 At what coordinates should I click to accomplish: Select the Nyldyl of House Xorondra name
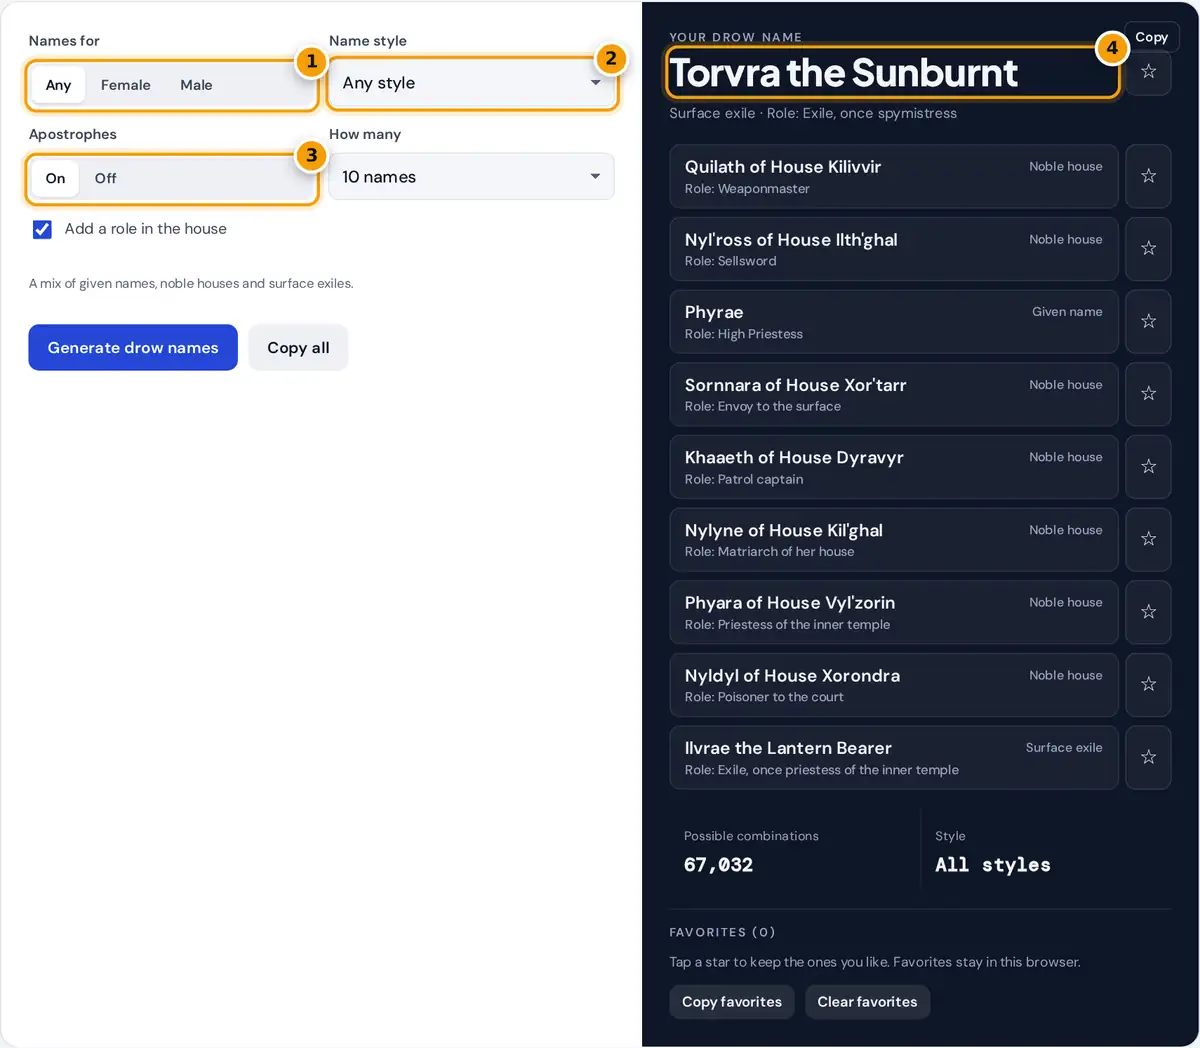tap(792, 676)
